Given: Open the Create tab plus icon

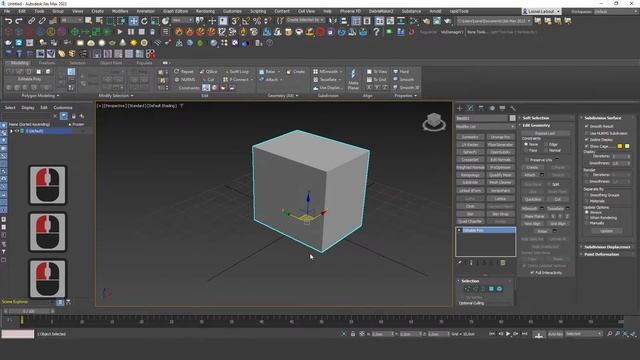Looking at the screenshot, I should coord(460,108).
